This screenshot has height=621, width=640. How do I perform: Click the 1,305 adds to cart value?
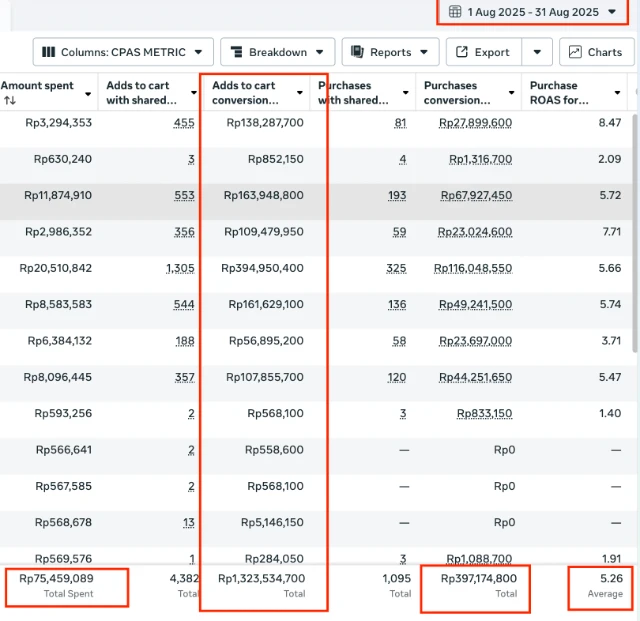180,268
